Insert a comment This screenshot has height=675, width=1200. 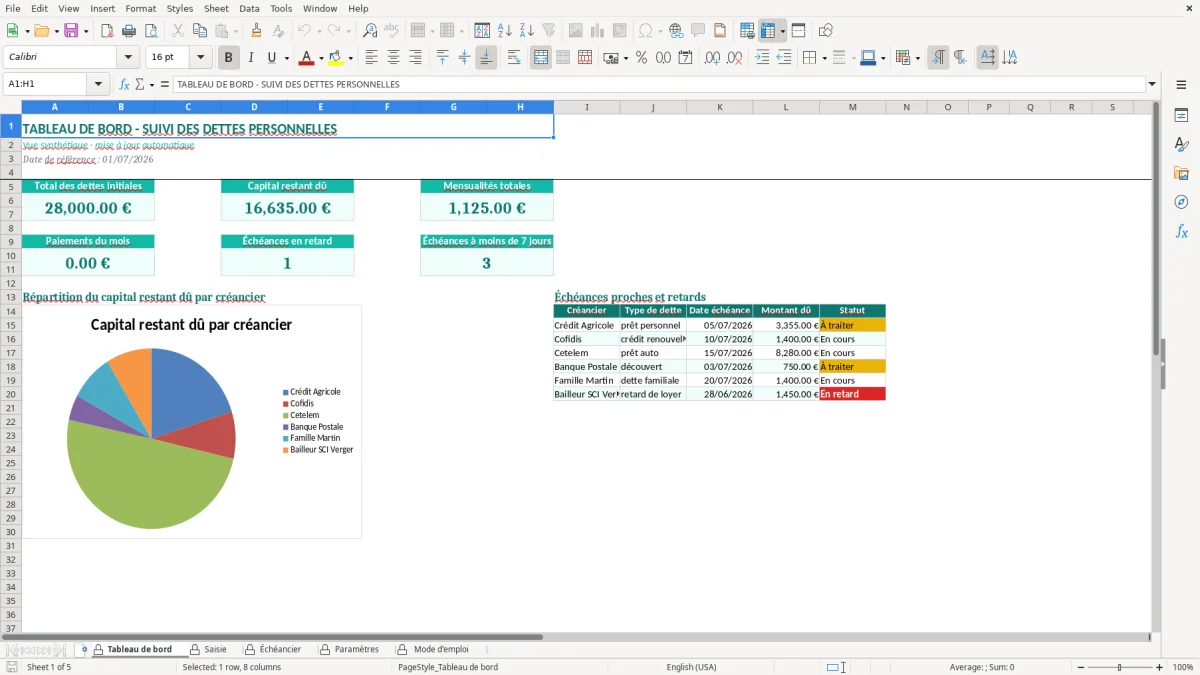click(x=698, y=31)
